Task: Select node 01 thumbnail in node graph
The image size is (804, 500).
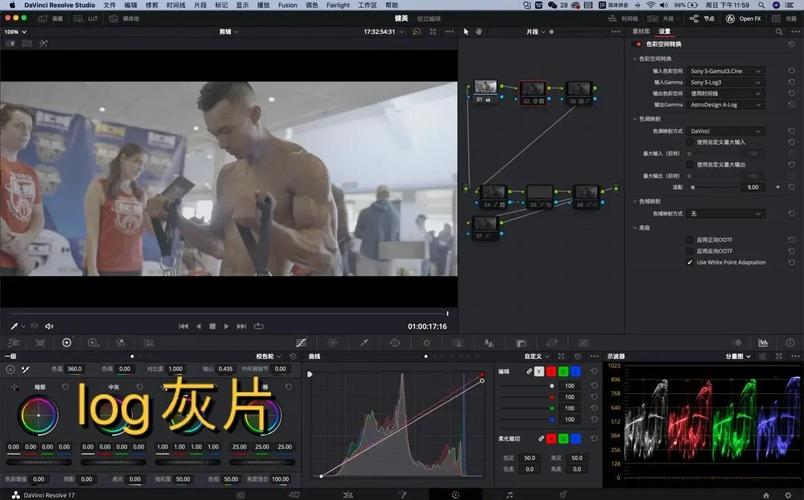Action: [485, 87]
